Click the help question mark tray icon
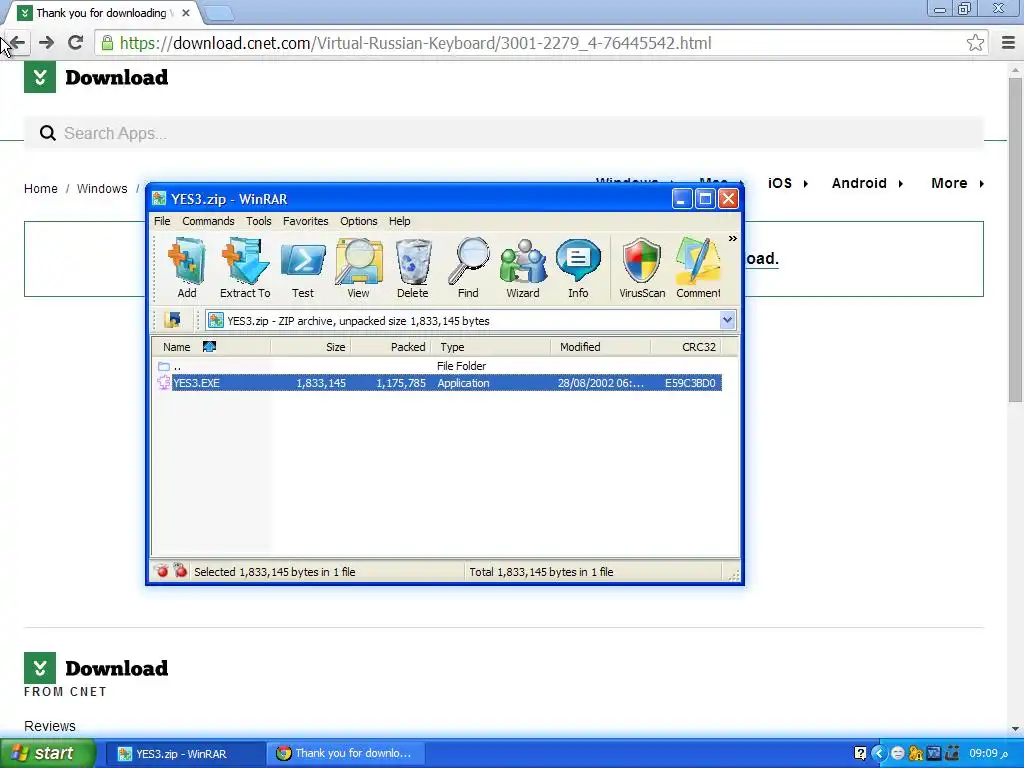Image resolution: width=1024 pixels, height=768 pixels. click(860, 754)
